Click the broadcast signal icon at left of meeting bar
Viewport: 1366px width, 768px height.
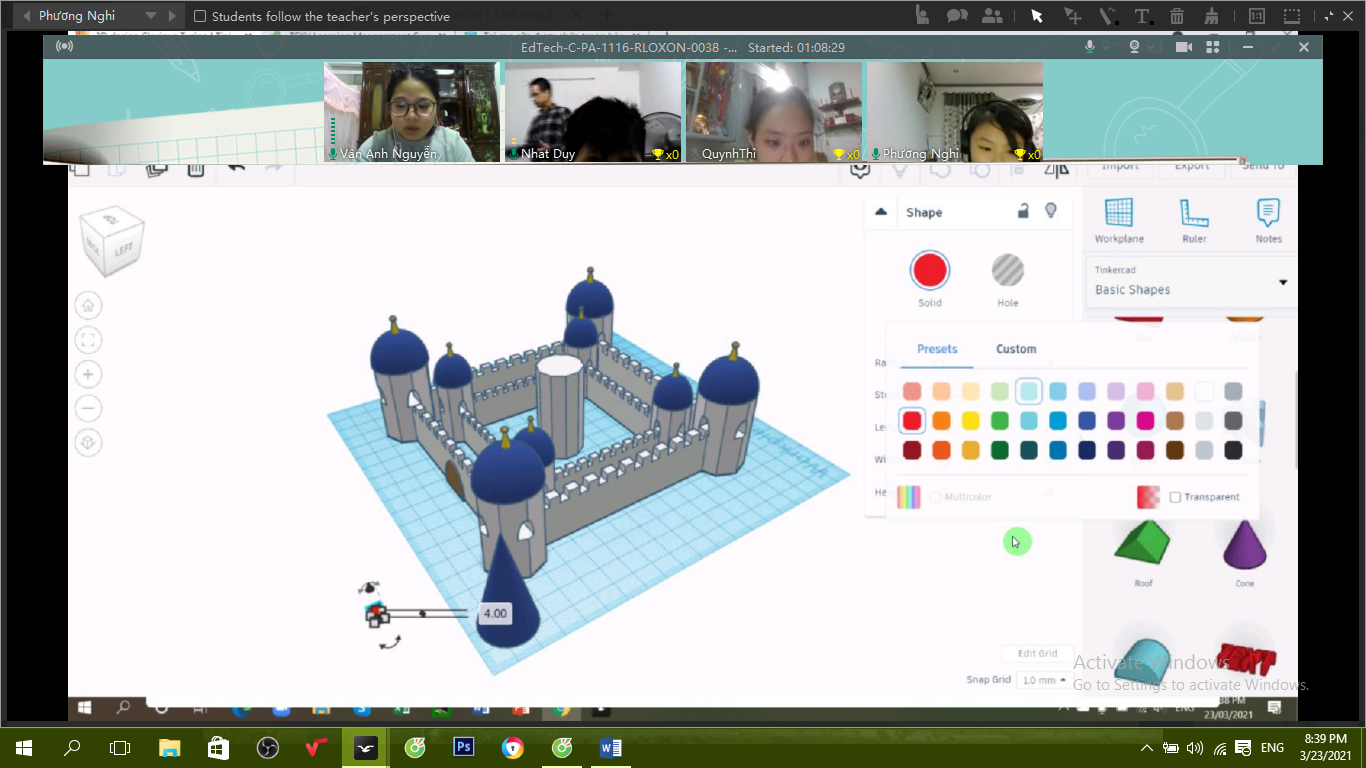[64, 47]
